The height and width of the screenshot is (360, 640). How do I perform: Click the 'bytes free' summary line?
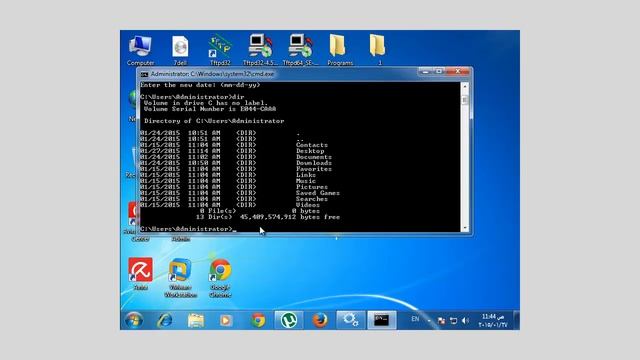268,217
